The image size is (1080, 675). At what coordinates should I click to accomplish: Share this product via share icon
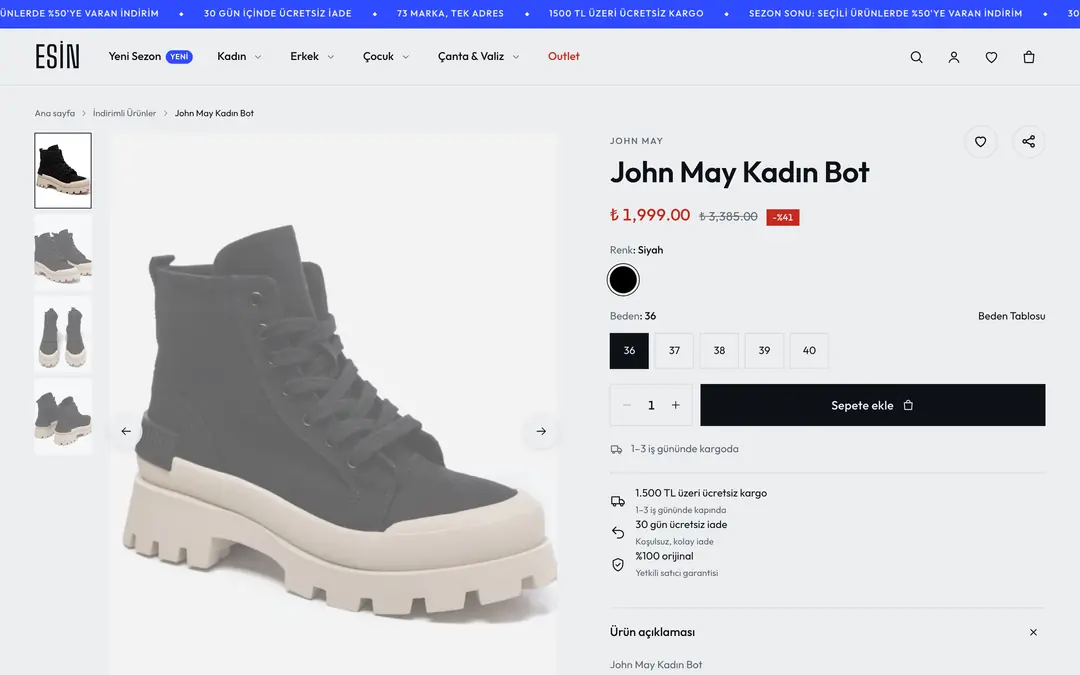1028,142
